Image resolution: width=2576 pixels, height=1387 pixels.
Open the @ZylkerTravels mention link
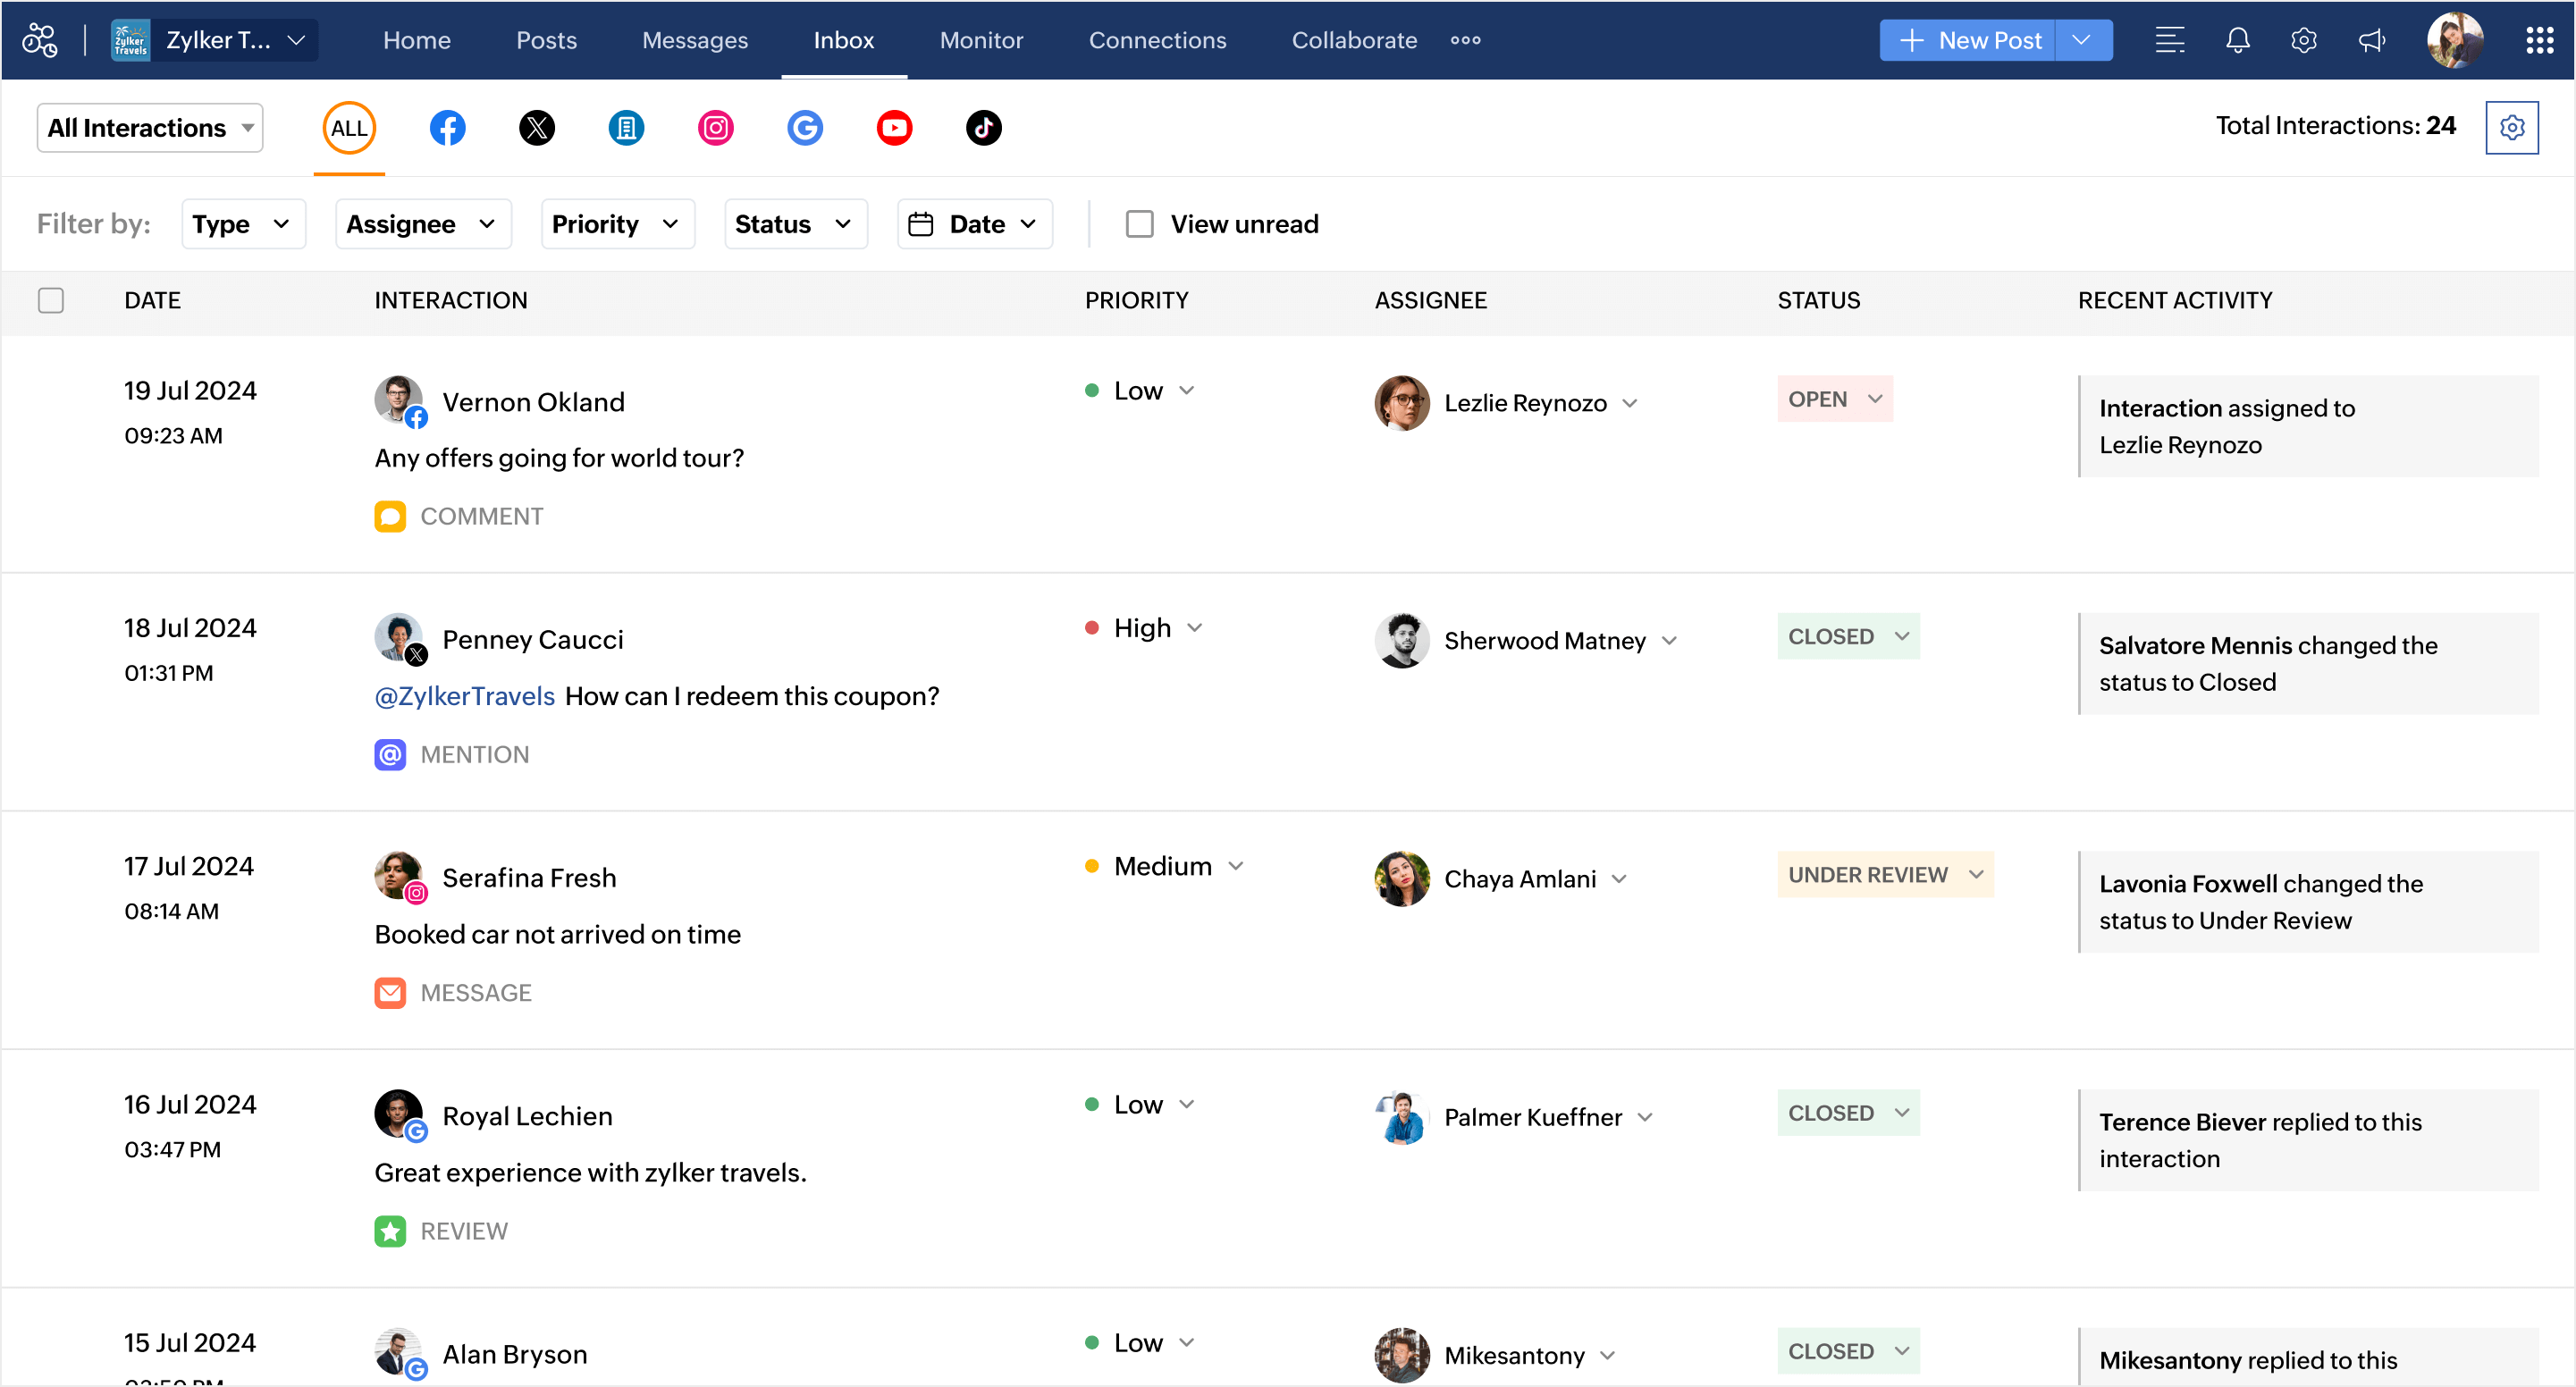pyautogui.click(x=463, y=696)
